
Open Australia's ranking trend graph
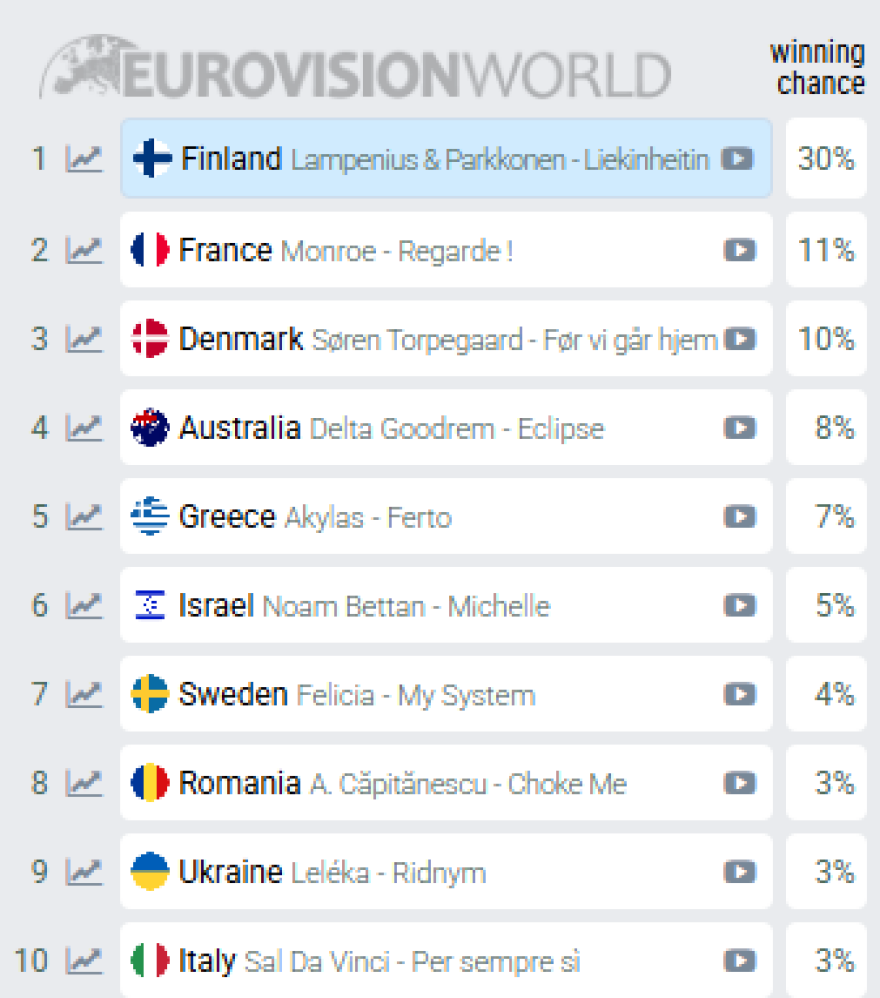85,428
